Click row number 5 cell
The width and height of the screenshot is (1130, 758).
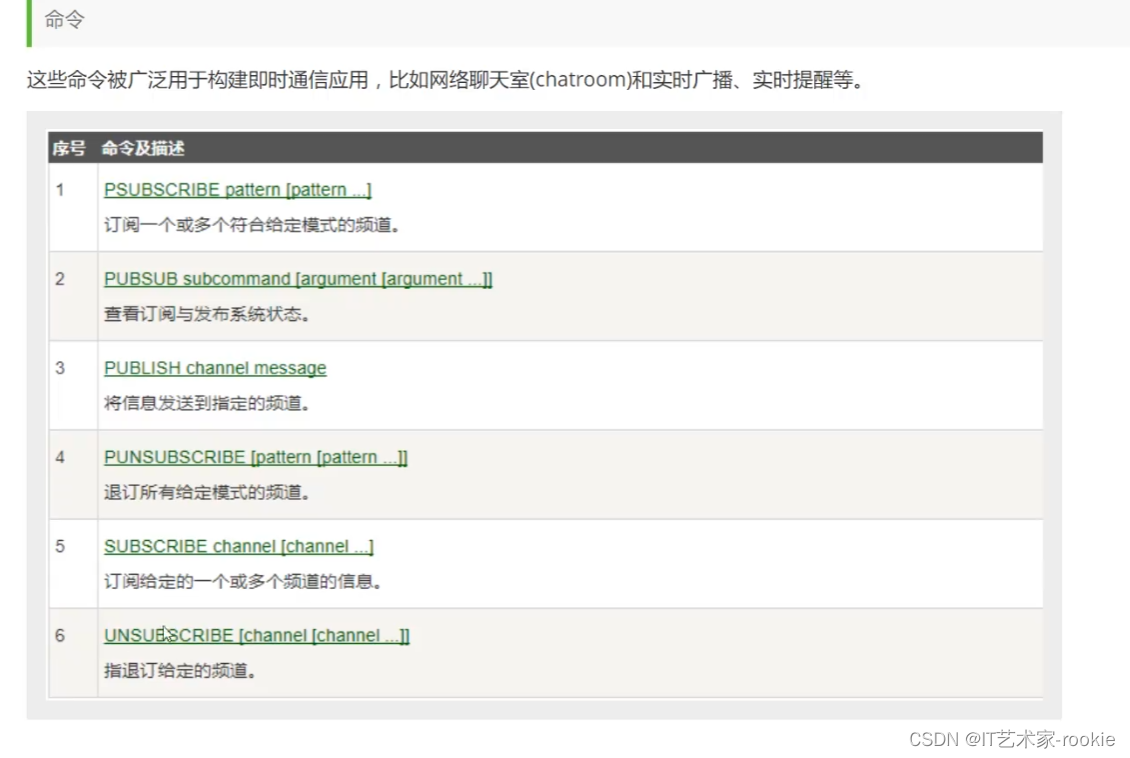click(x=73, y=563)
